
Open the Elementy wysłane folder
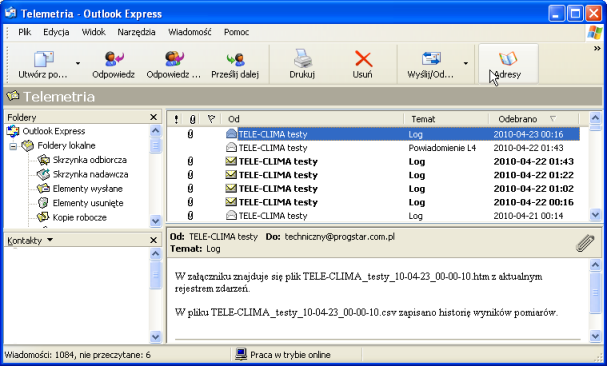pyautogui.click(x=87, y=189)
